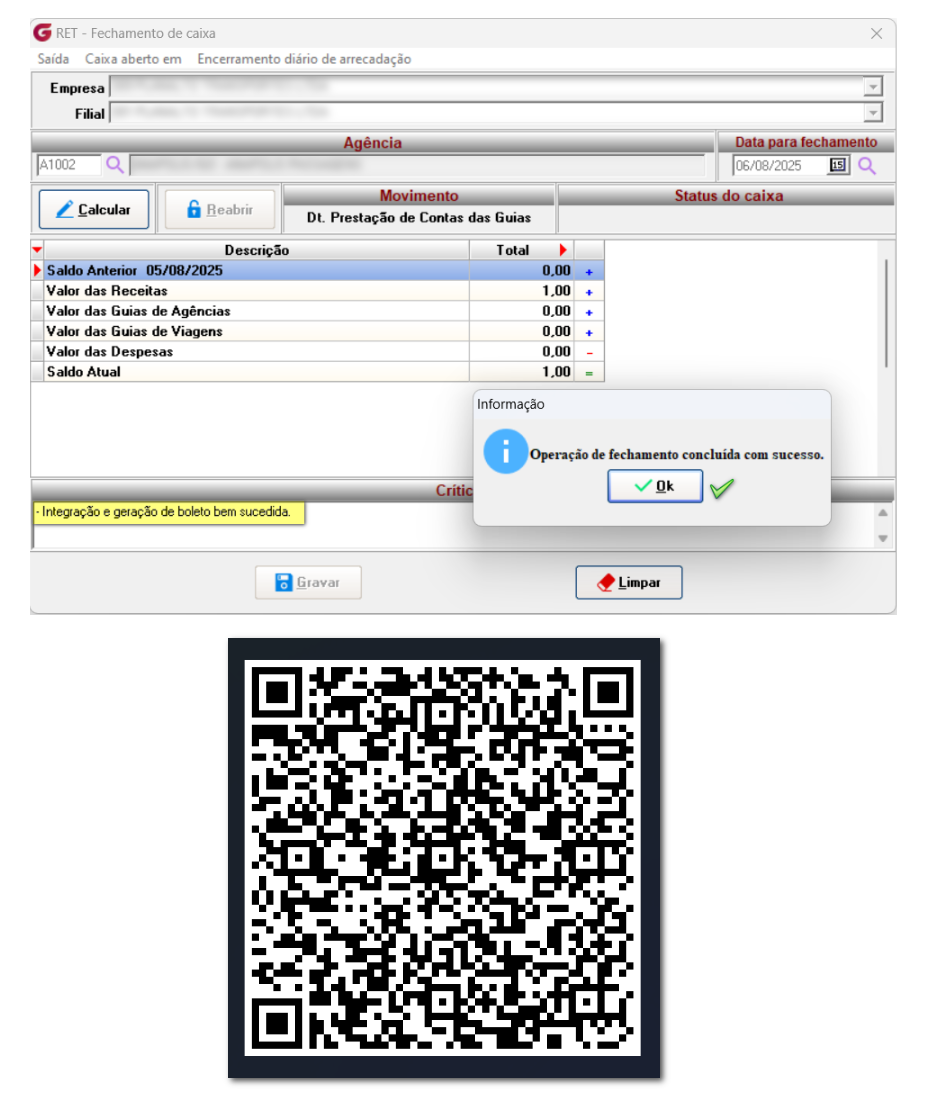
Task: Click the Agência search magnifier icon
Action: (114, 165)
